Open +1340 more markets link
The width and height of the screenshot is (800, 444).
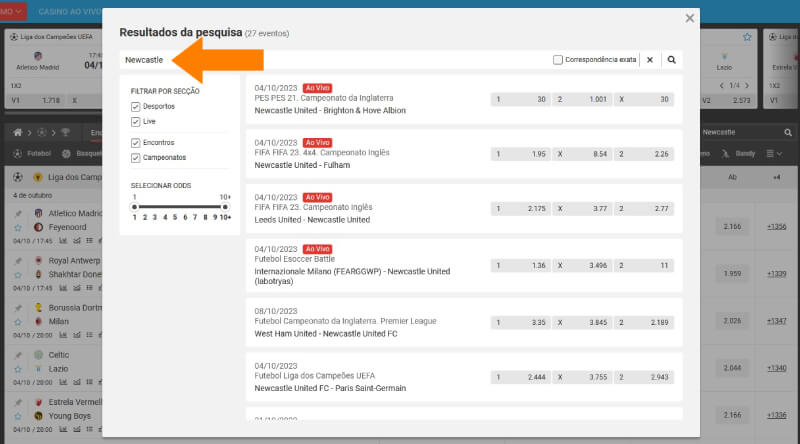click(777, 368)
